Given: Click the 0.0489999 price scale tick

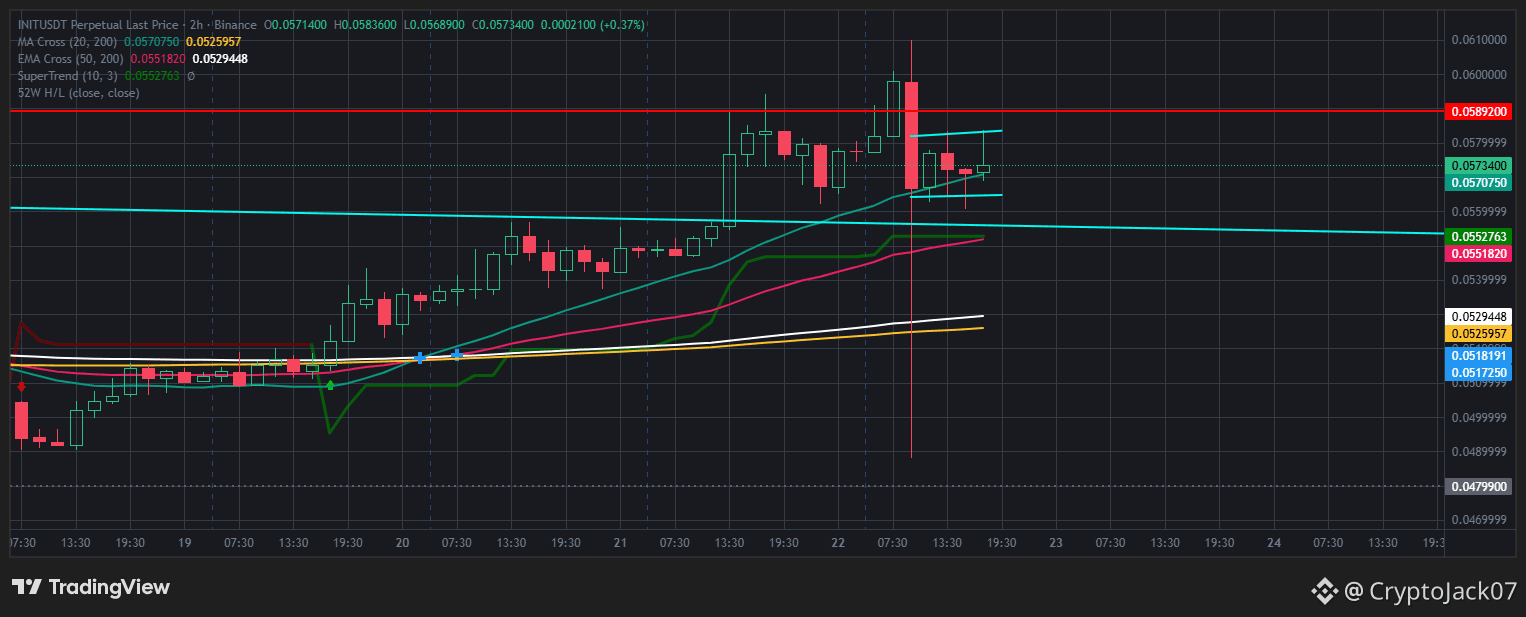Looking at the screenshot, I should point(1478,451).
